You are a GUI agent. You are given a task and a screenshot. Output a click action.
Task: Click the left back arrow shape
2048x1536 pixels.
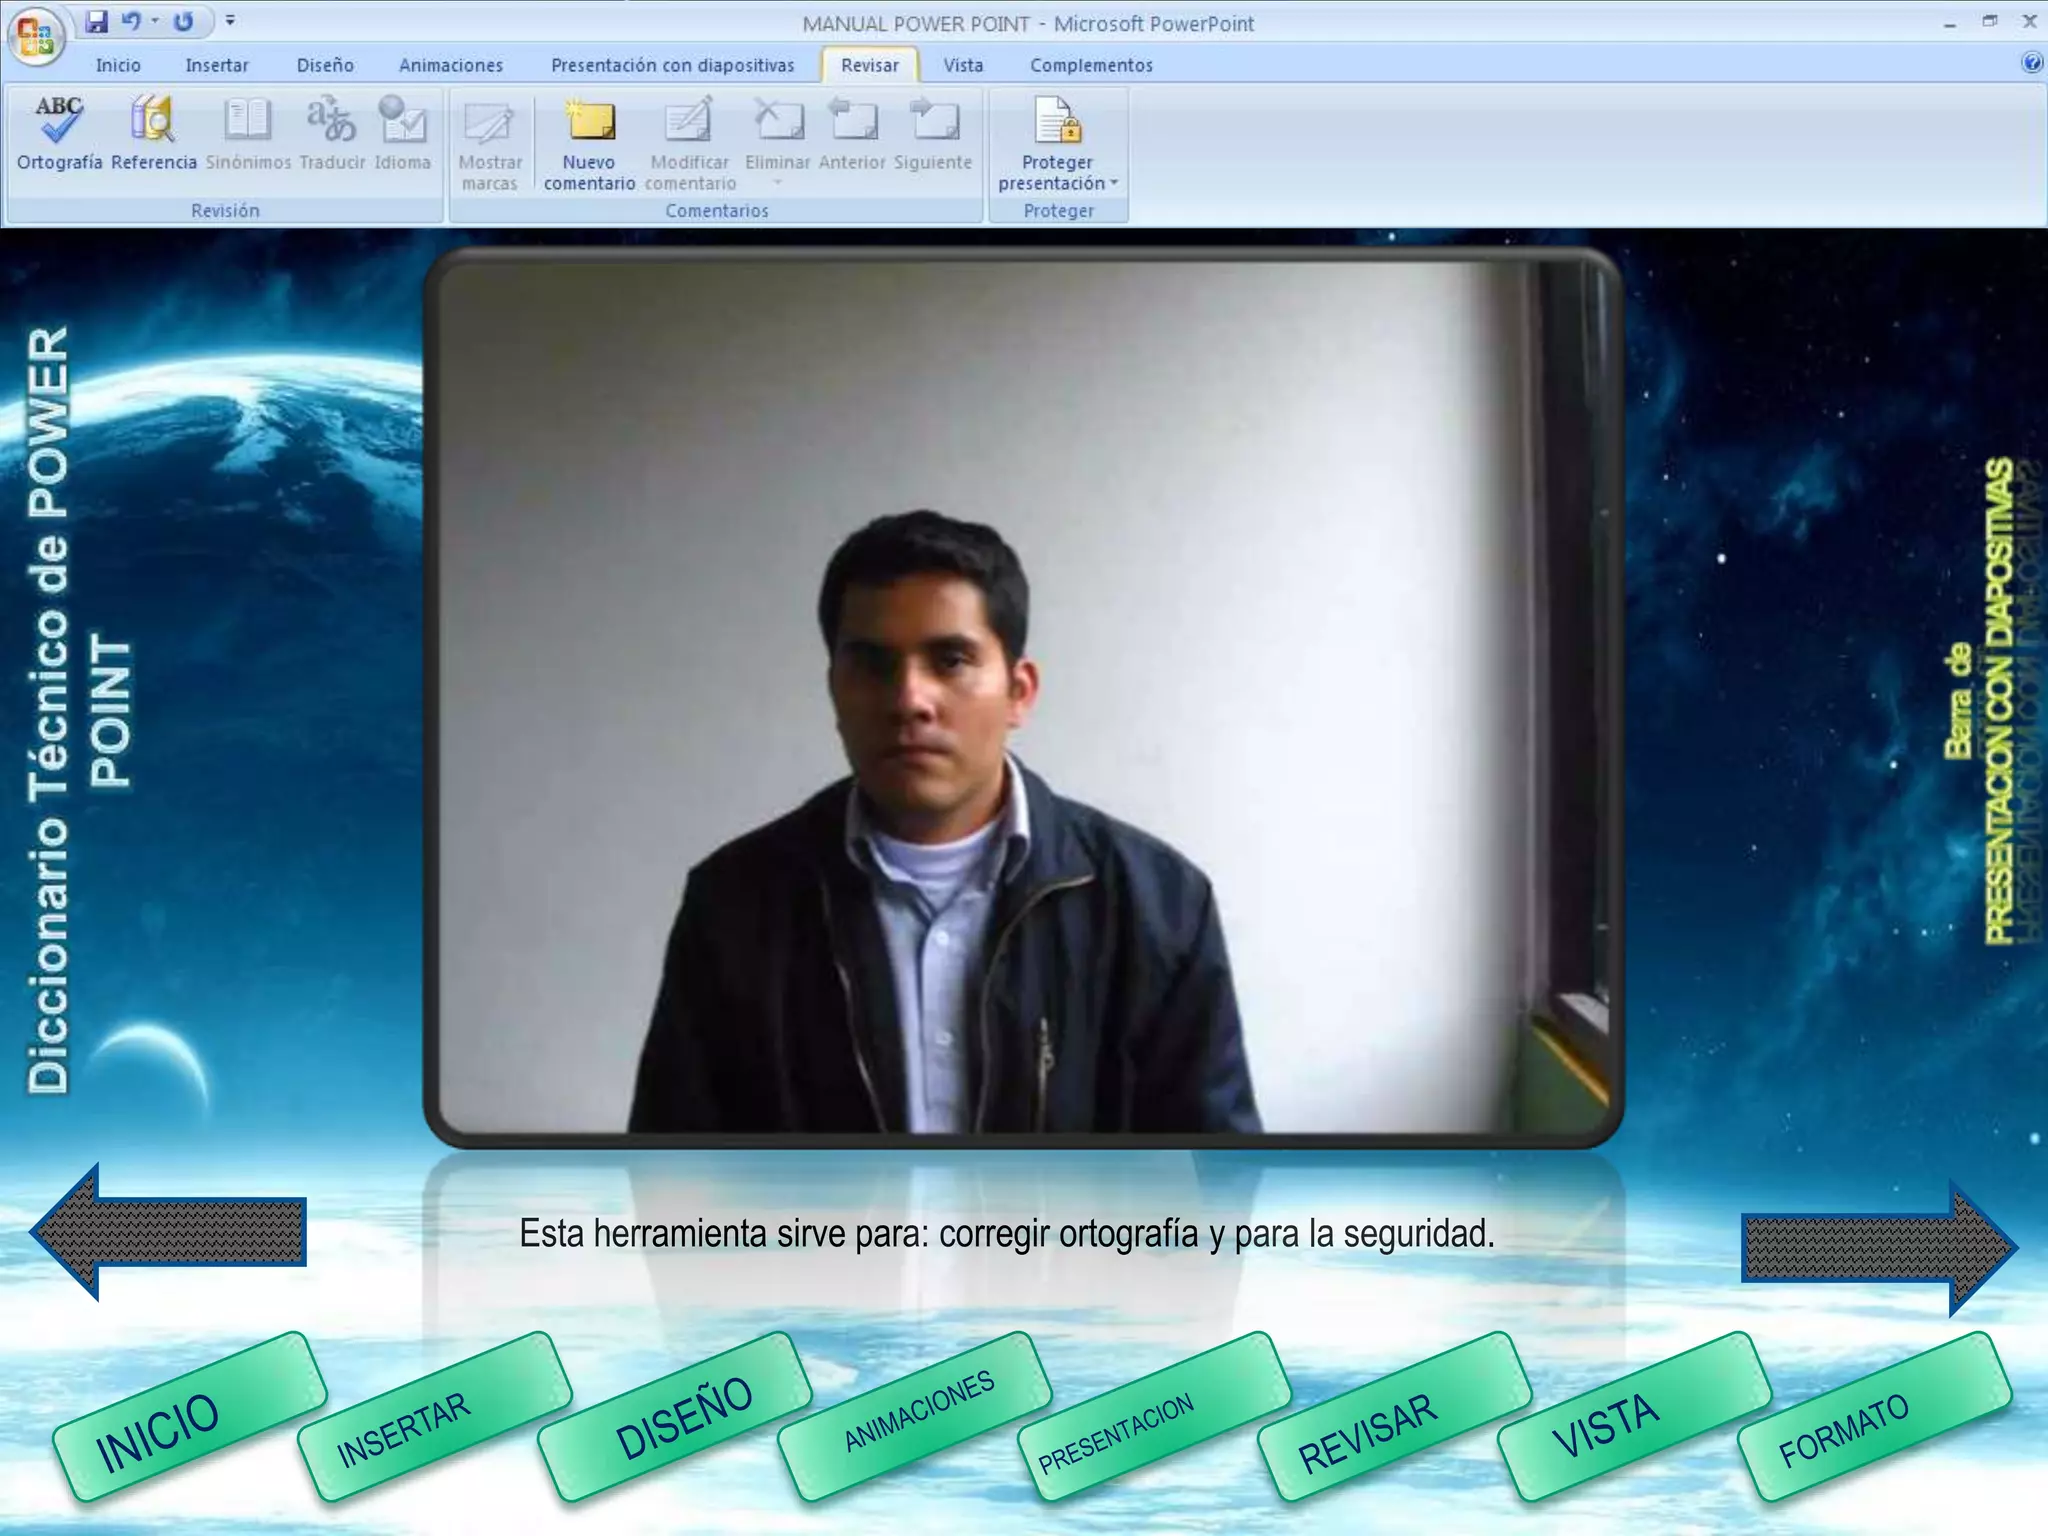(170, 1232)
